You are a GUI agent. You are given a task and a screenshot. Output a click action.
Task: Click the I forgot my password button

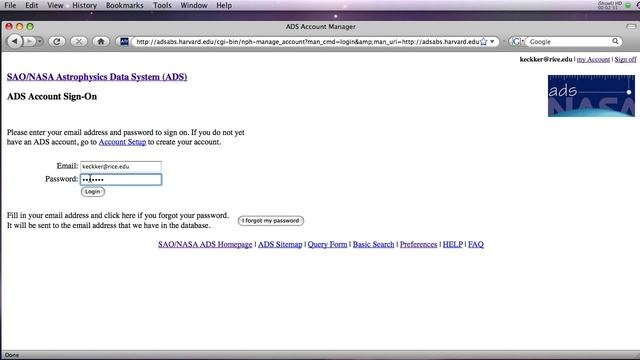(271, 221)
